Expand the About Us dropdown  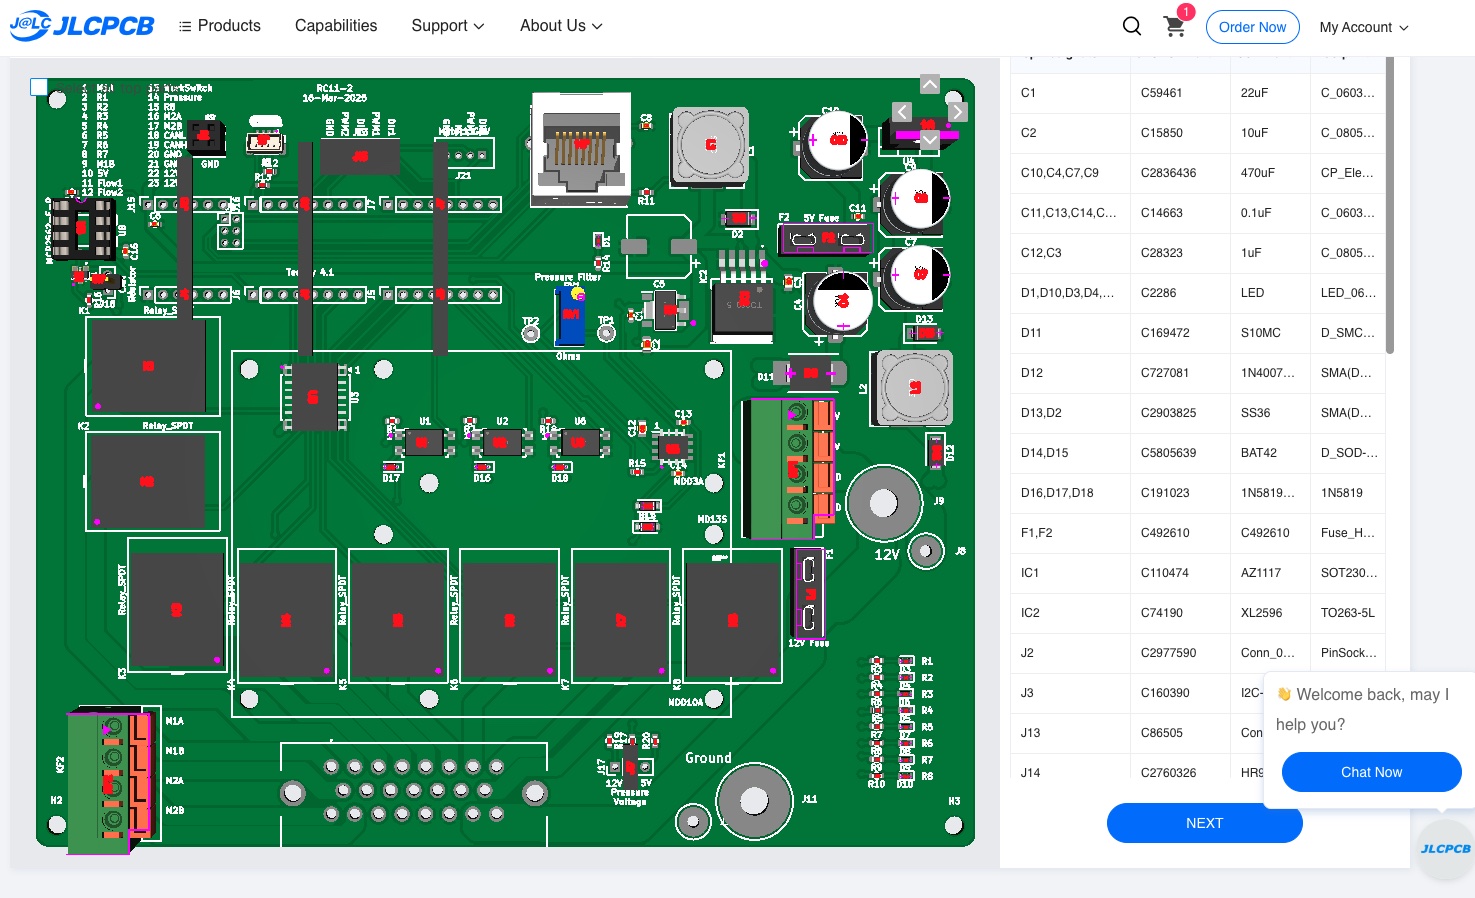tap(560, 26)
